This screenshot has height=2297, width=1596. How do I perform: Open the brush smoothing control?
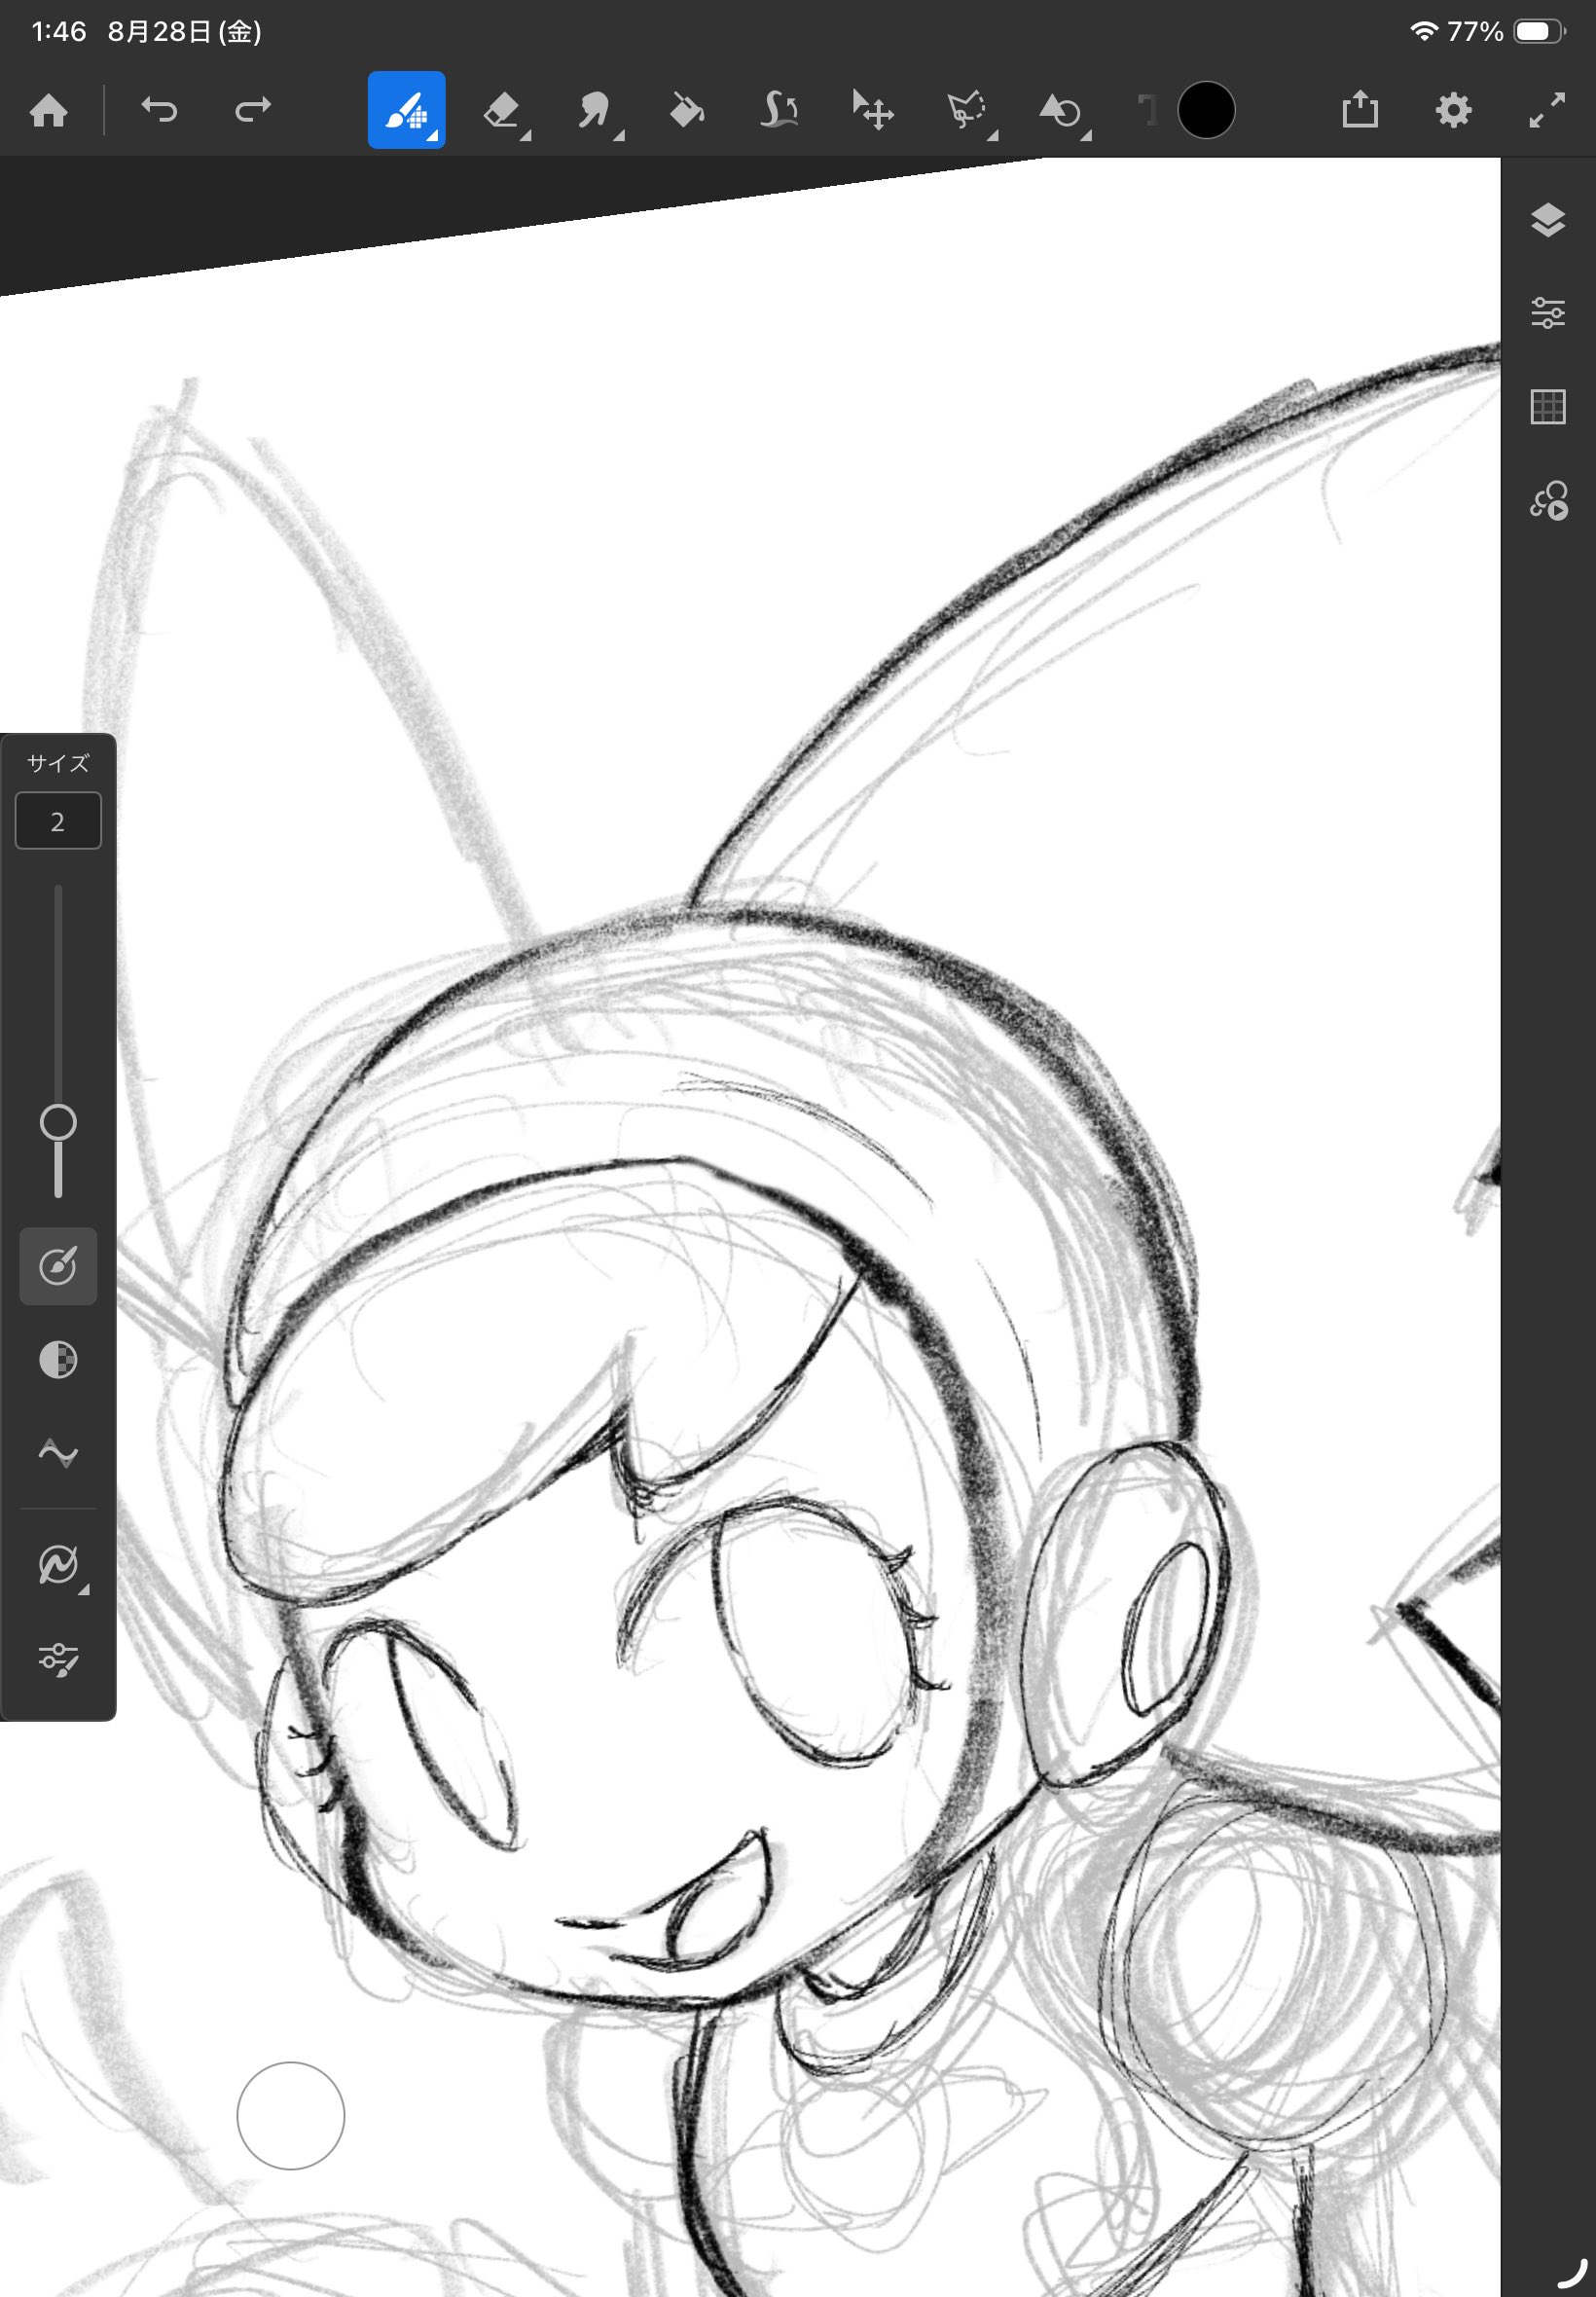pos(58,1453)
